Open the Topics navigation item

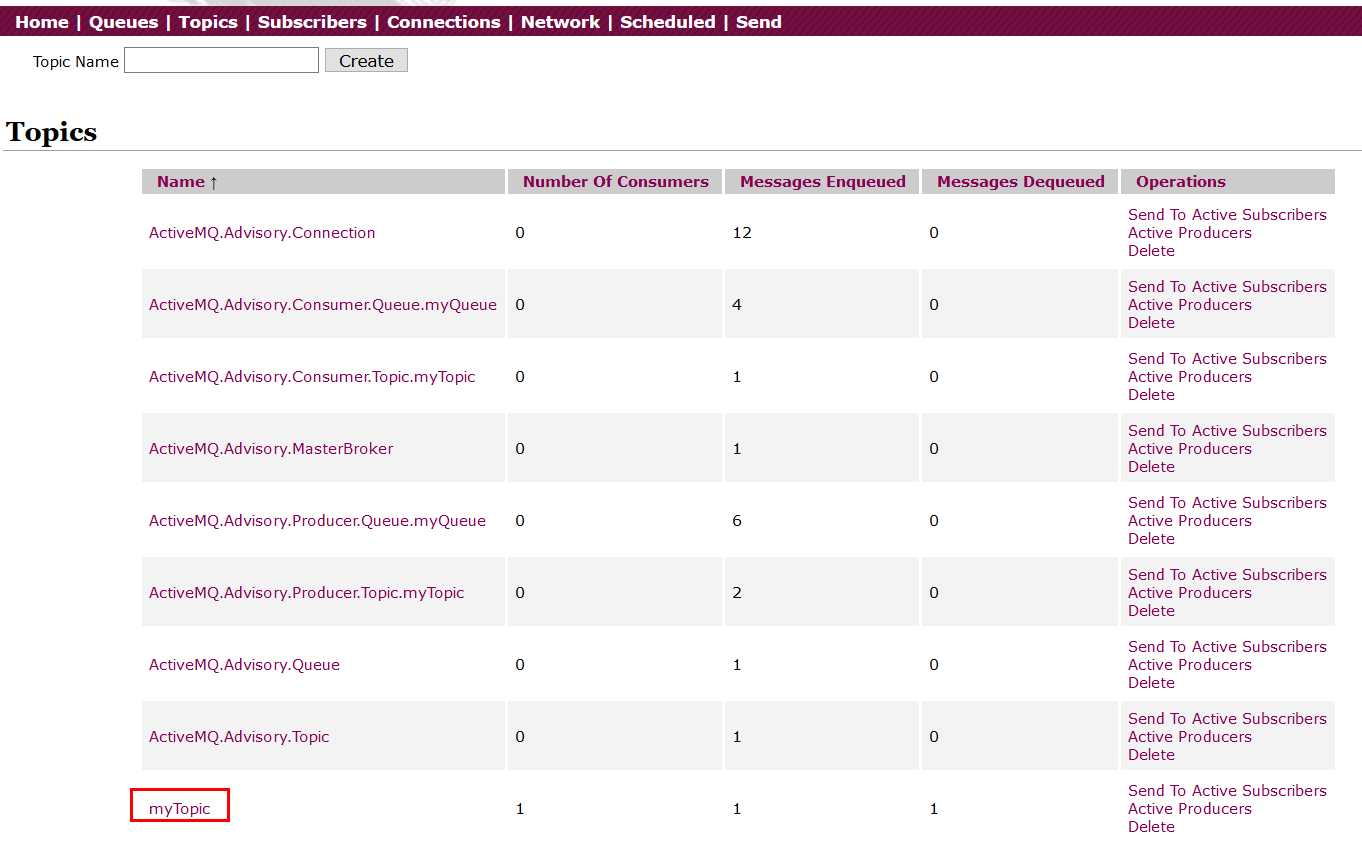pos(208,22)
